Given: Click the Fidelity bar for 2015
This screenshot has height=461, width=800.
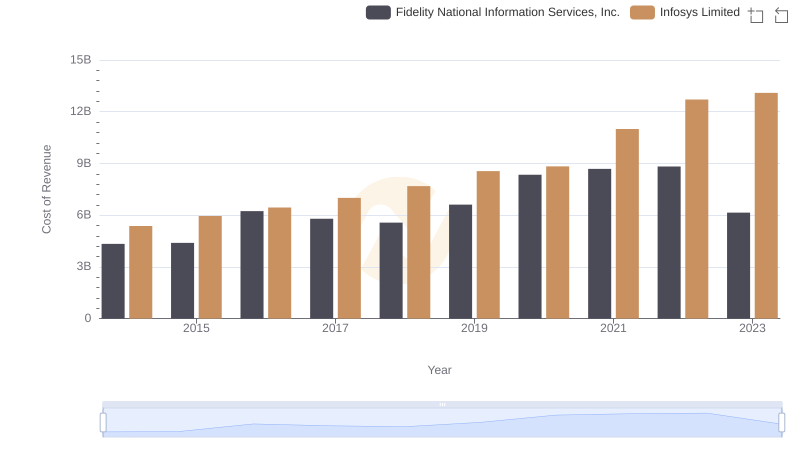Looking at the screenshot, I should click(x=183, y=281).
